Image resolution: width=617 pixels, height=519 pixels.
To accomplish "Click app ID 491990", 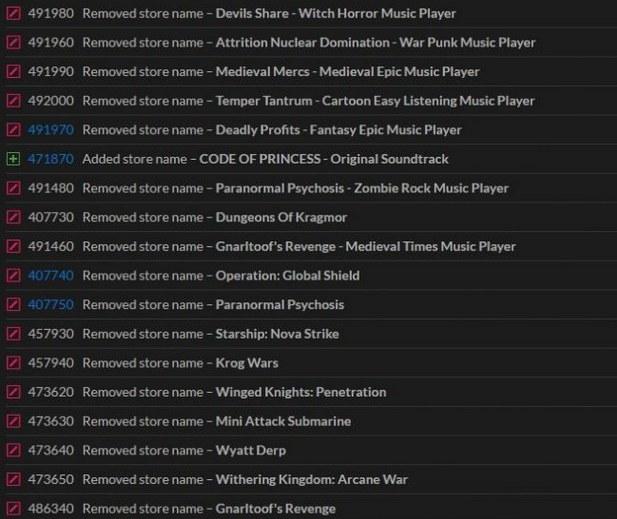I will tap(51, 72).
